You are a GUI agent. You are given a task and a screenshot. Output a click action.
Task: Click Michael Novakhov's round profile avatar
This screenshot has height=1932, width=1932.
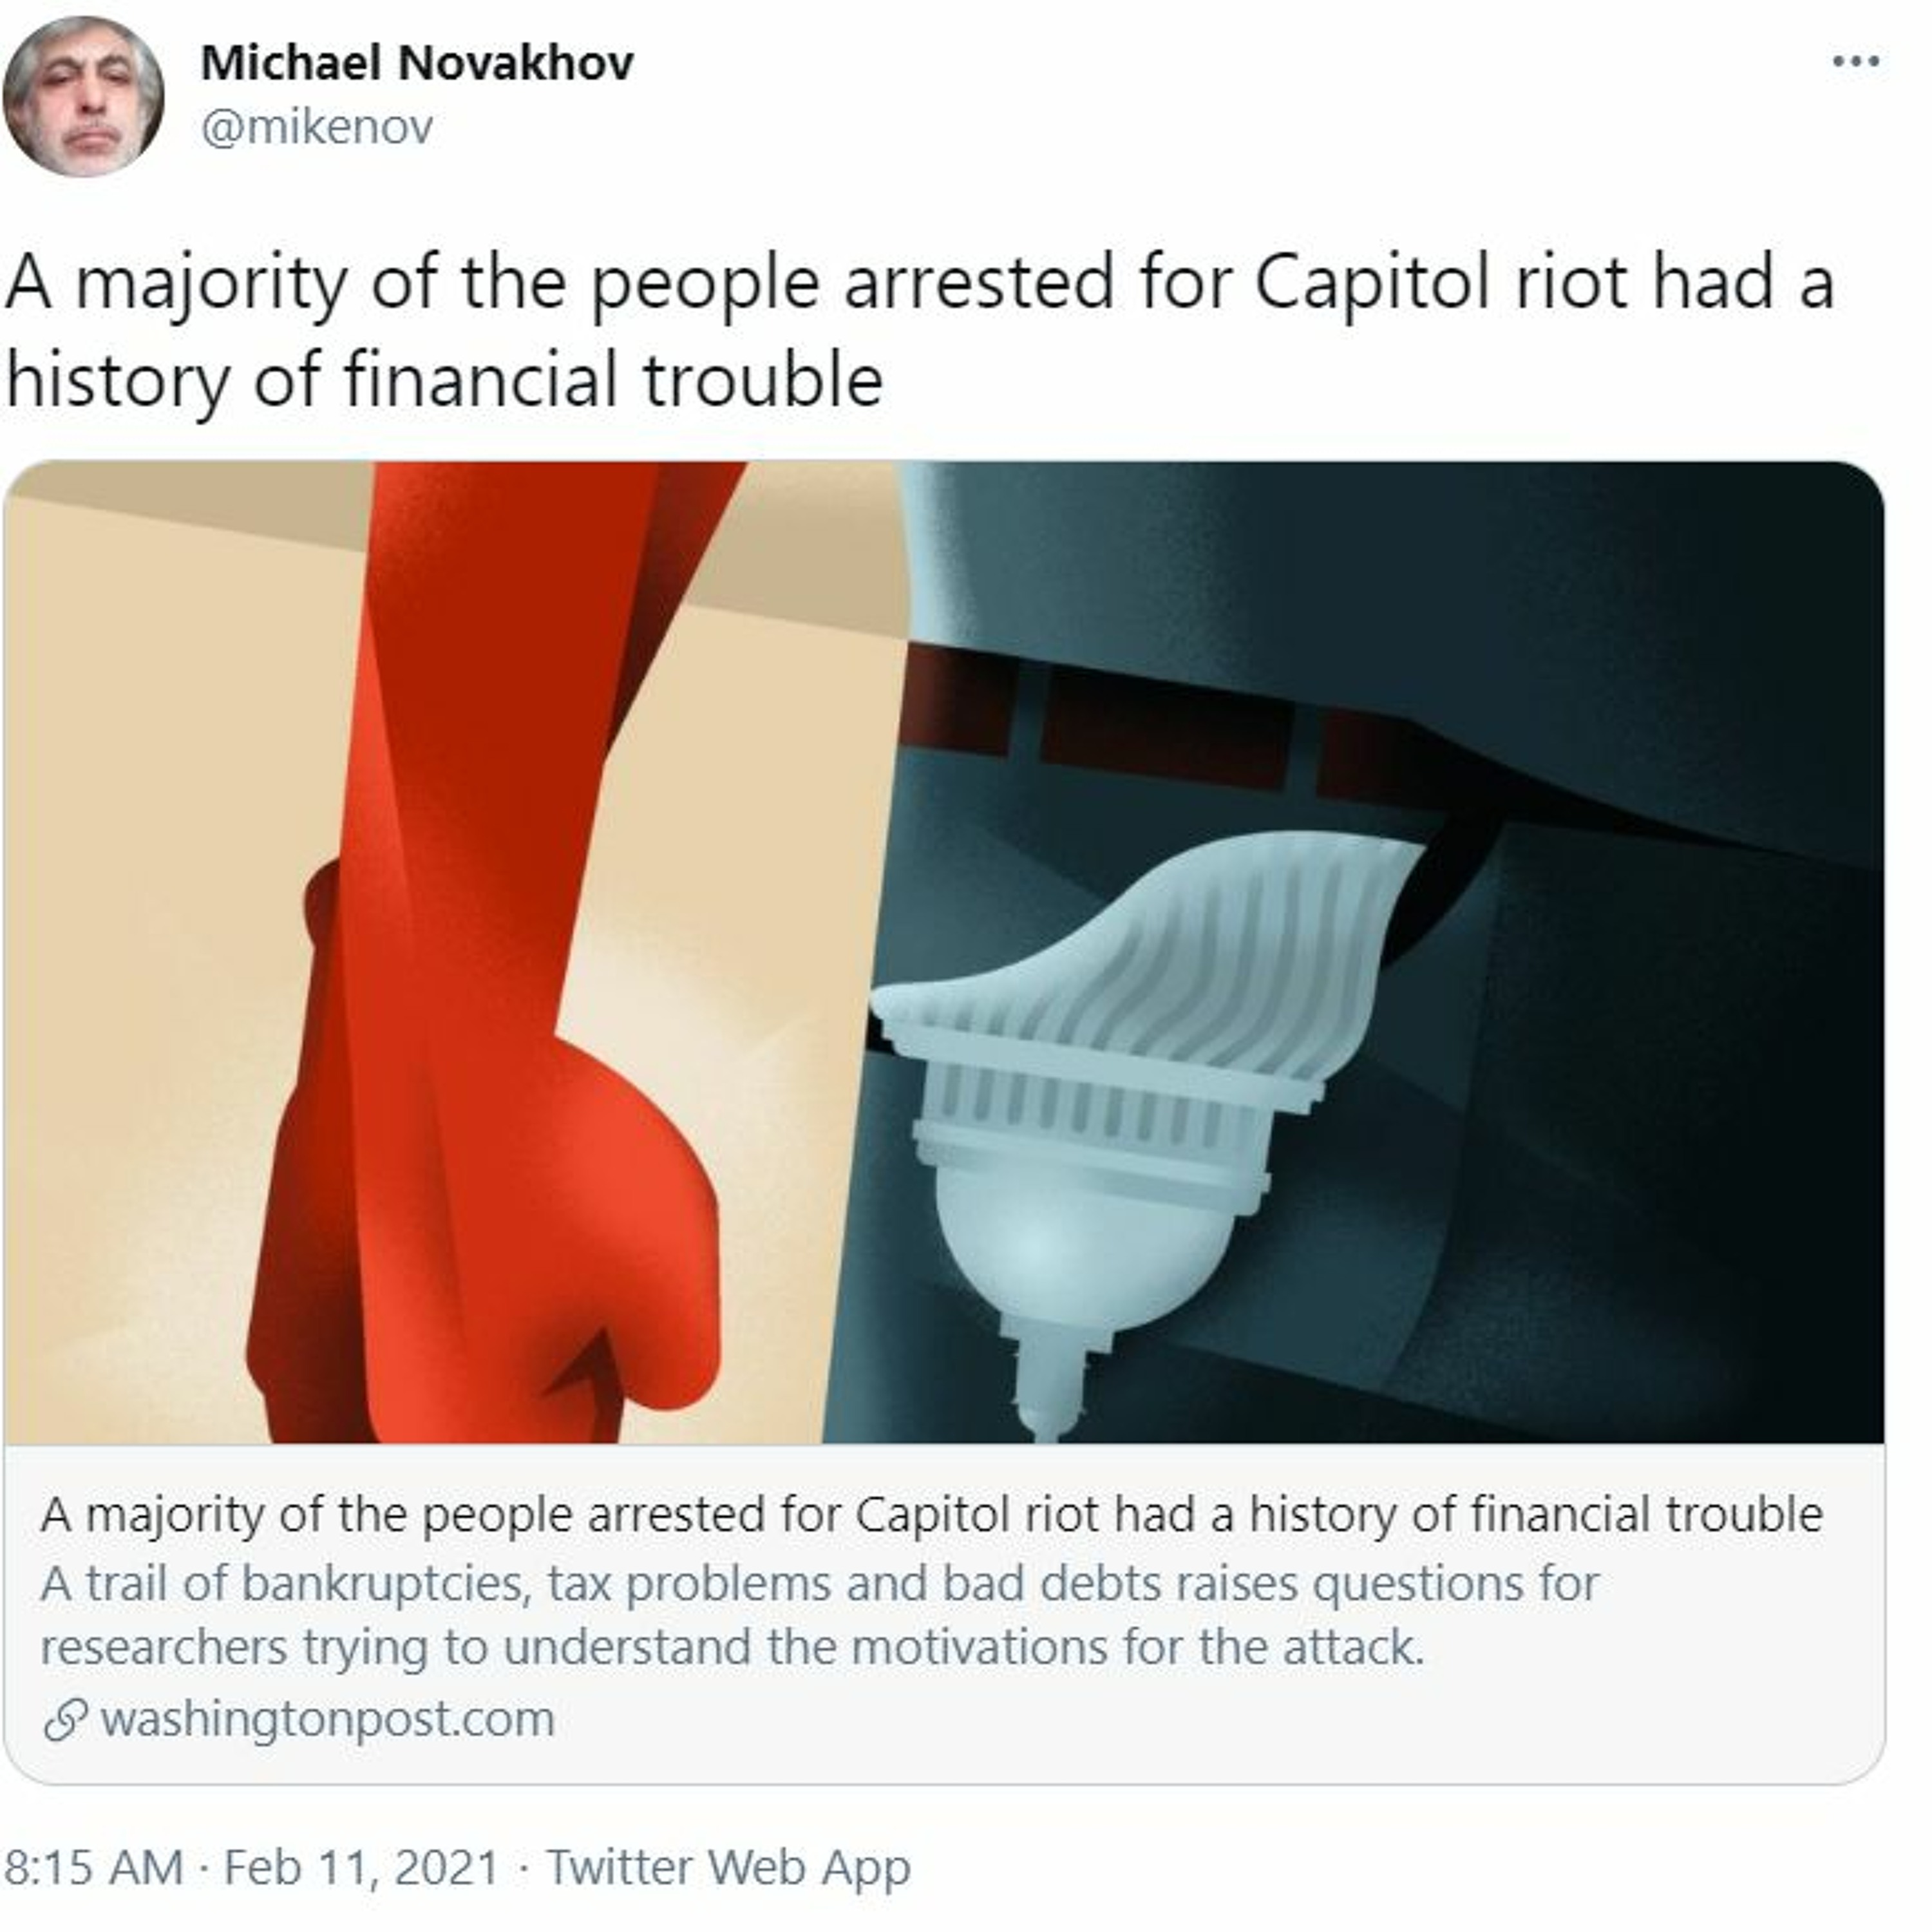(x=83, y=97)
